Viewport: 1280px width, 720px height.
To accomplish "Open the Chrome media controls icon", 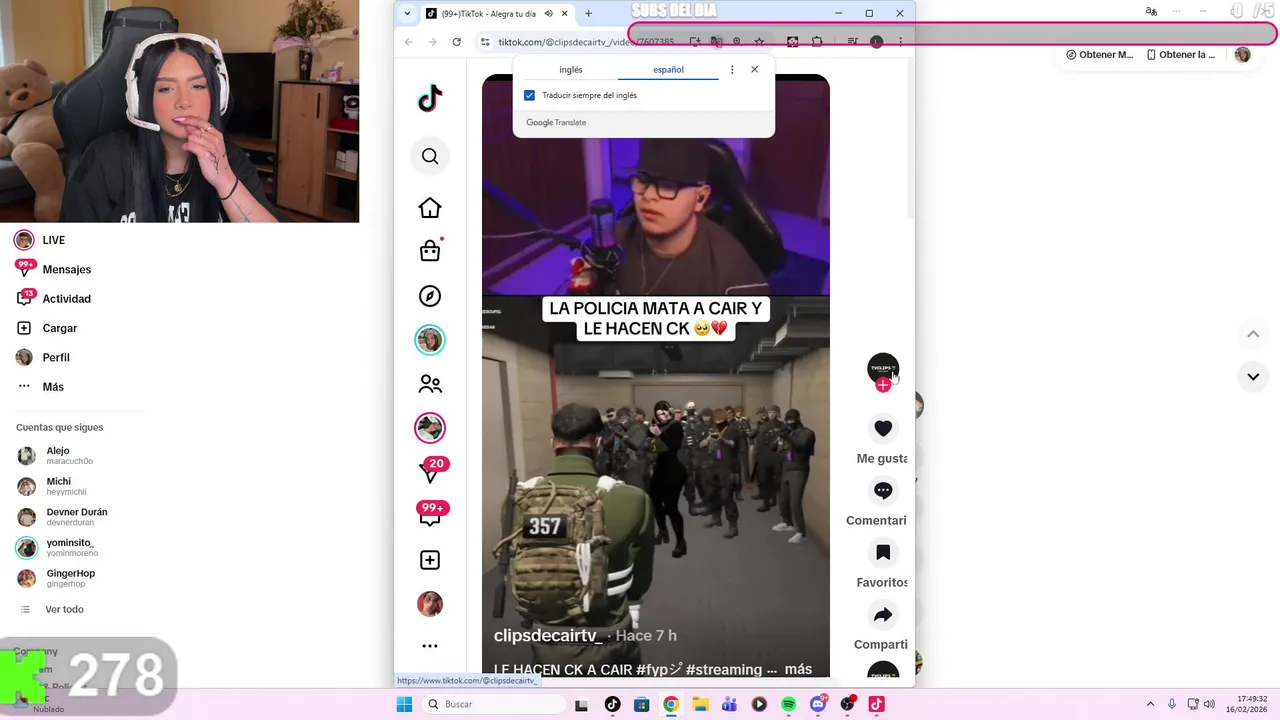I will click(x=852, y=42).
